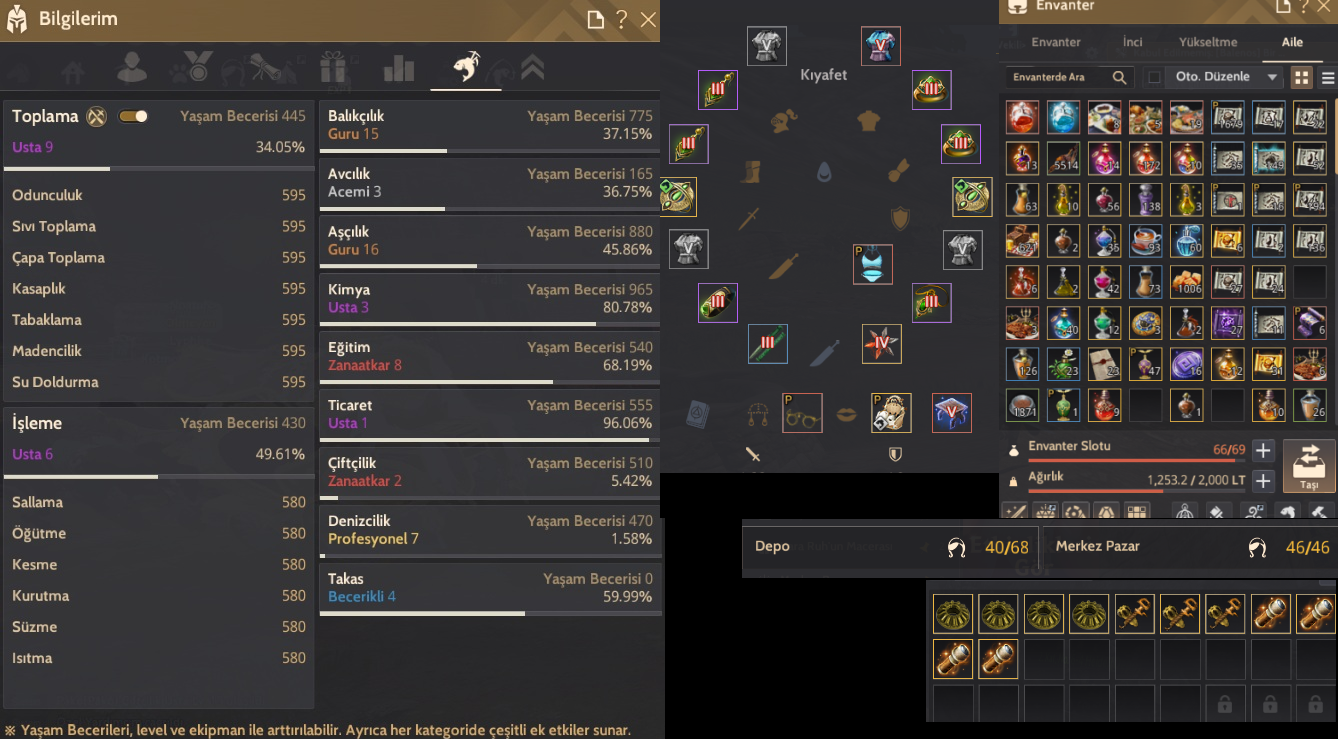Viewport: 1338px width, 739px height.
Task: Expand Ağırlık limit with plus button
Action: coord(1263,481)
